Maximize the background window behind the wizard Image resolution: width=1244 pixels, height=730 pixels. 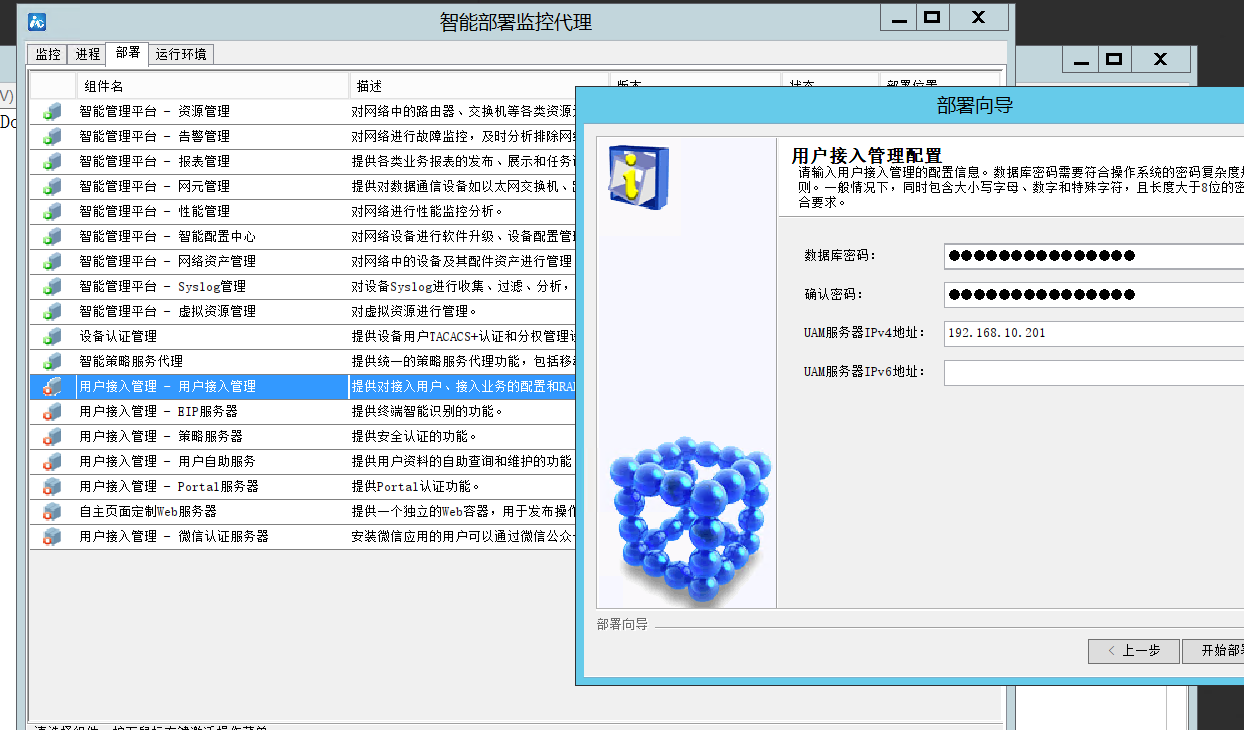[x=1113, y=60]
